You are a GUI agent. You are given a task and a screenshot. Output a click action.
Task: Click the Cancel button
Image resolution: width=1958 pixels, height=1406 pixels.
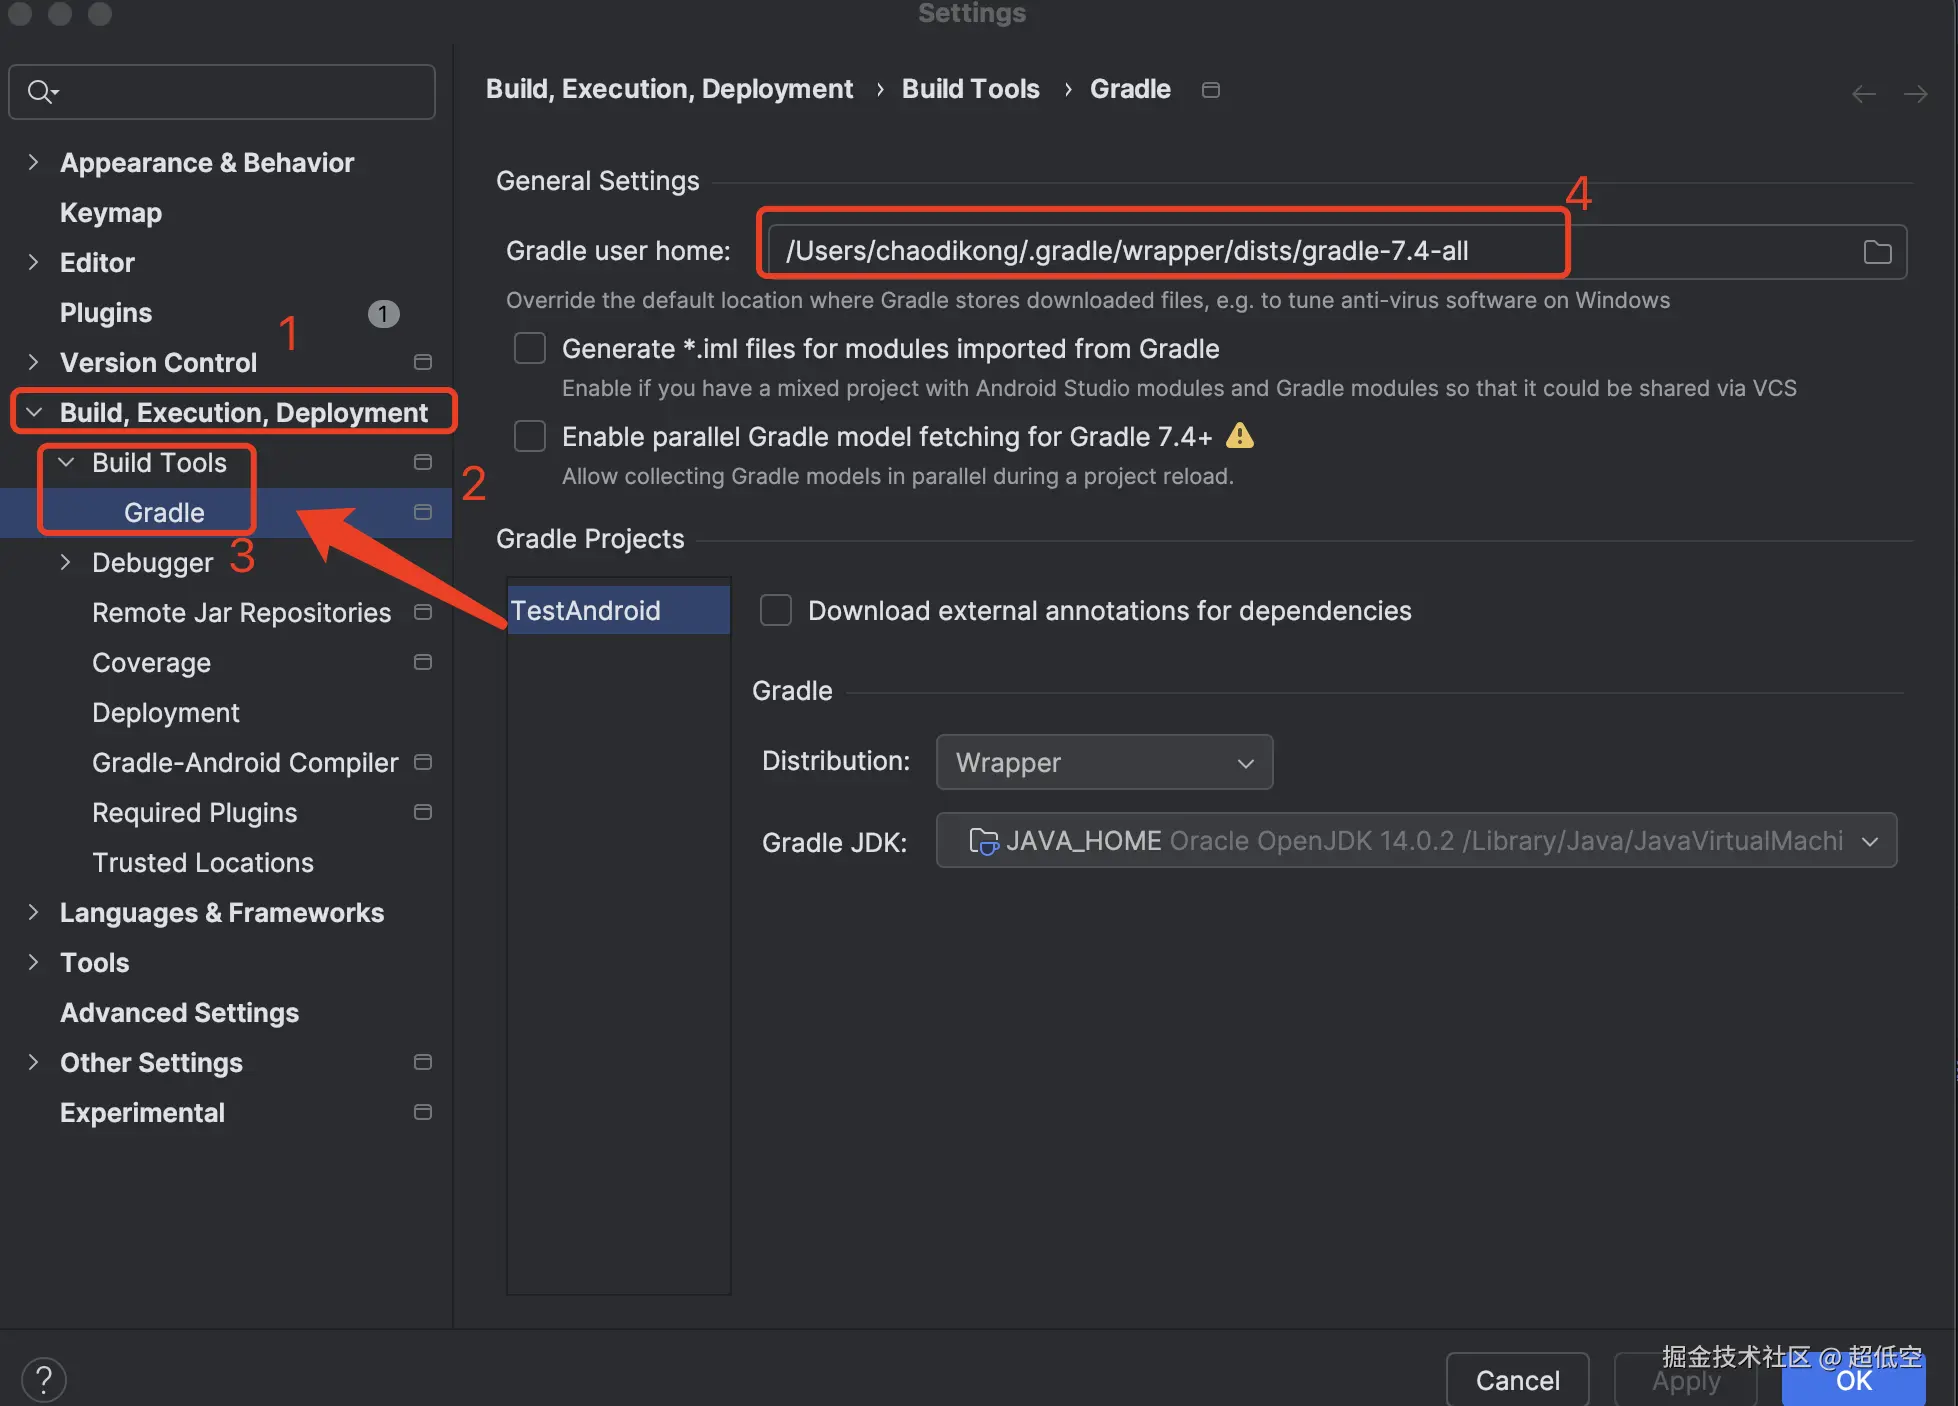pyautogui.click(x=1517, y=1380)
